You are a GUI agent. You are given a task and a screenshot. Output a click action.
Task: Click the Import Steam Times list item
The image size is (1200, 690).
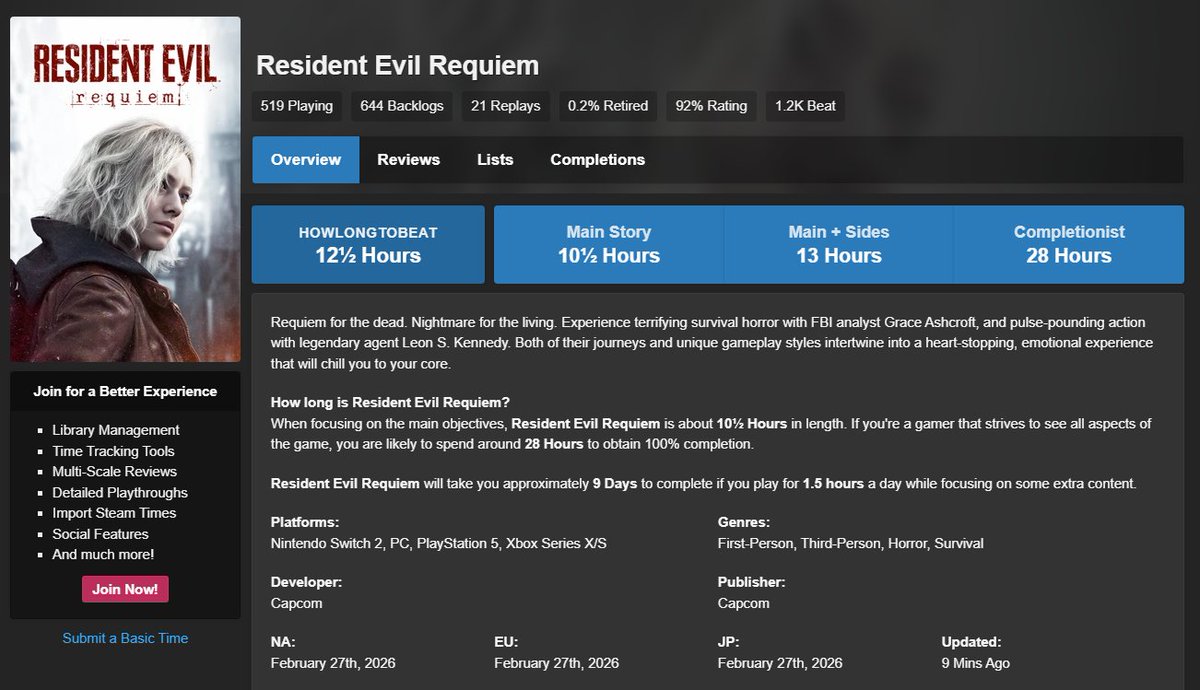[x=114, y=513]
